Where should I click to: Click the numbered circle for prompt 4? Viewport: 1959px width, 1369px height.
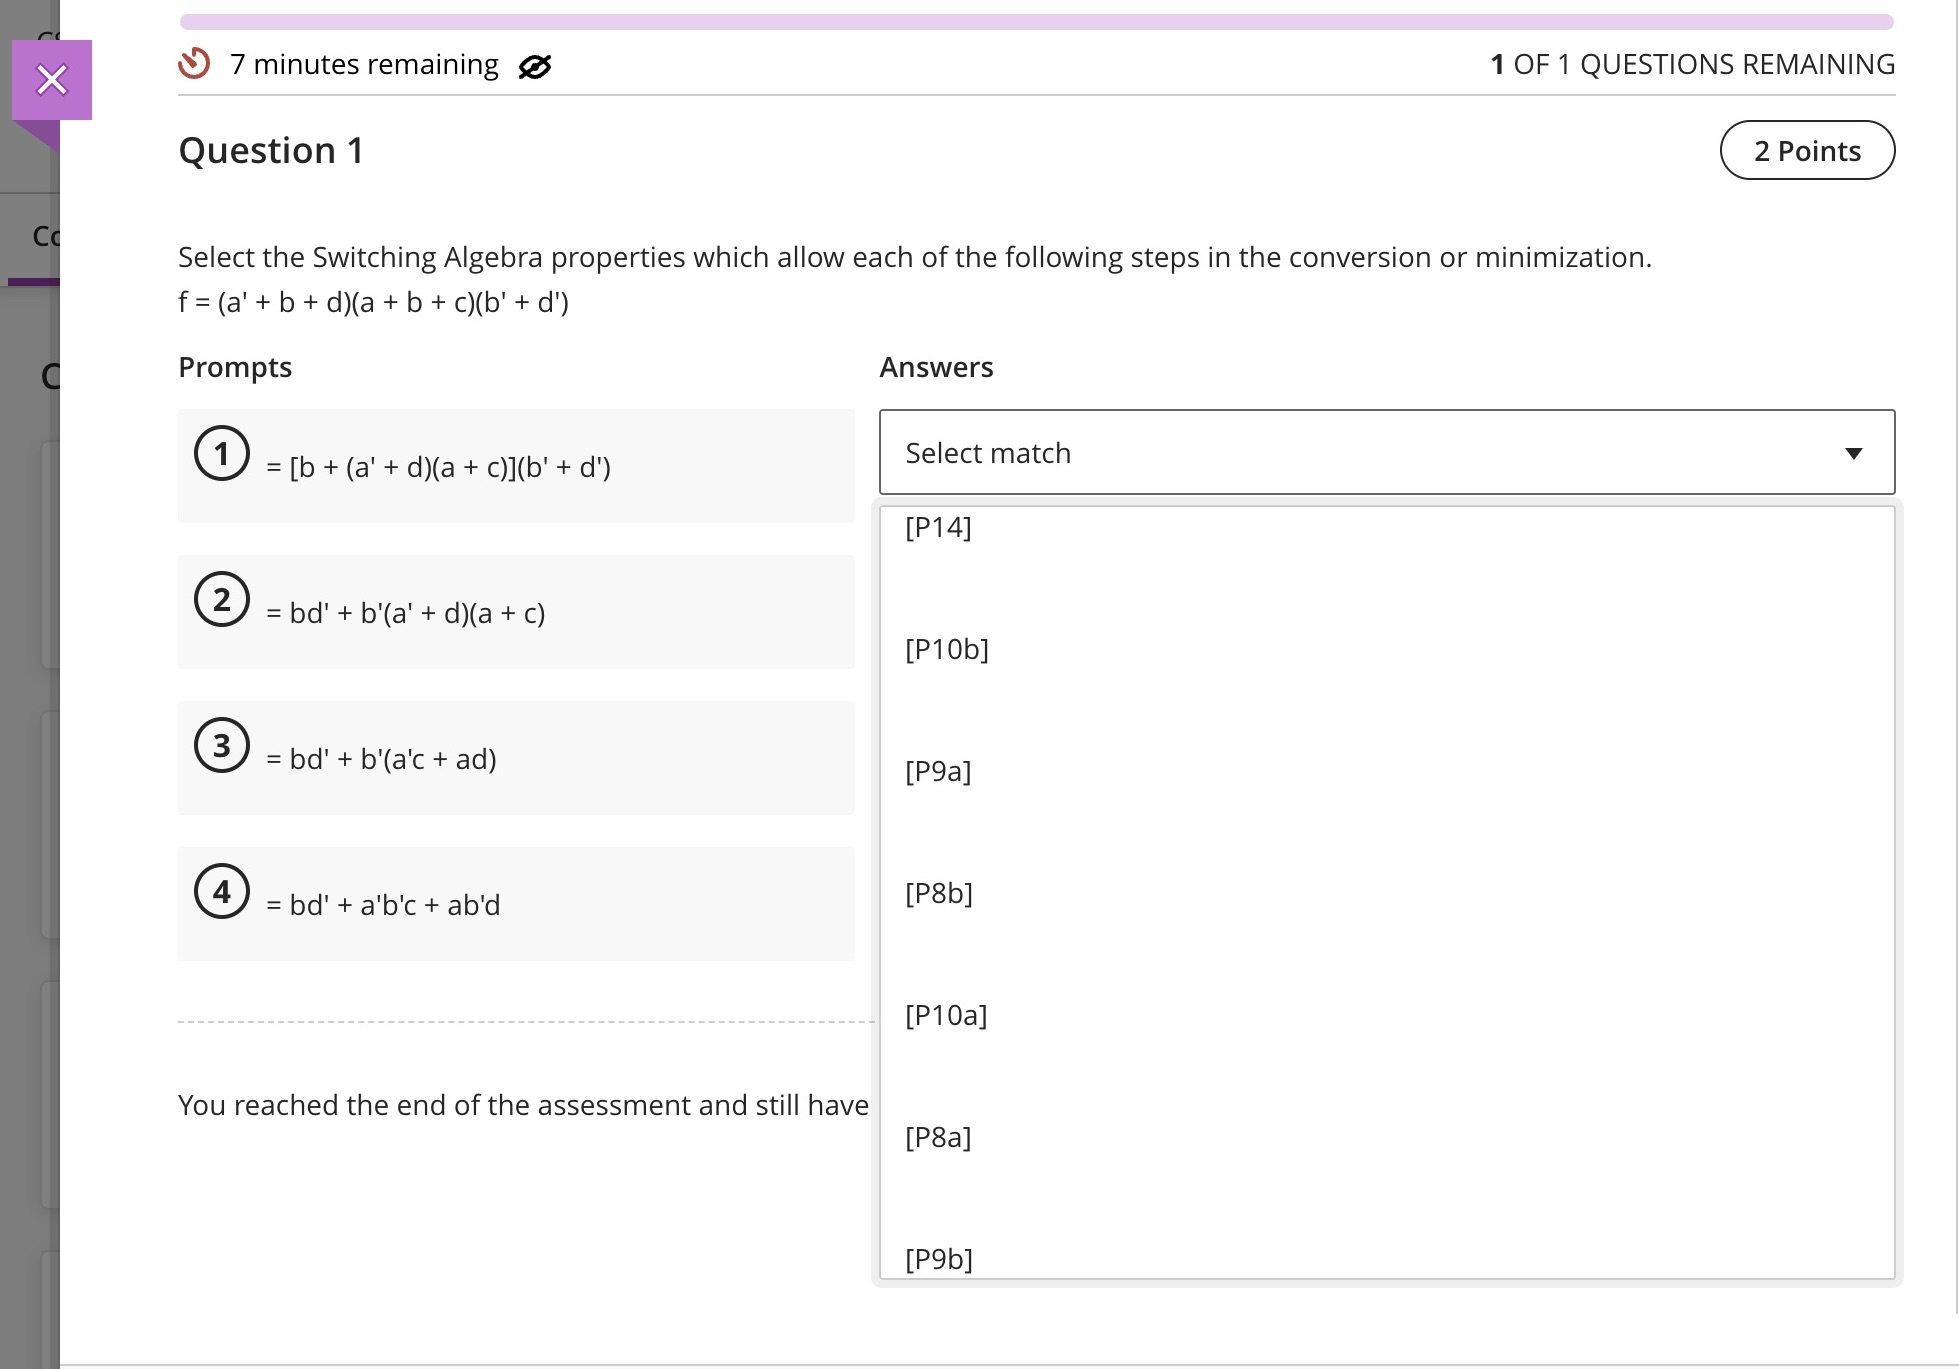(x=221, y=891)
